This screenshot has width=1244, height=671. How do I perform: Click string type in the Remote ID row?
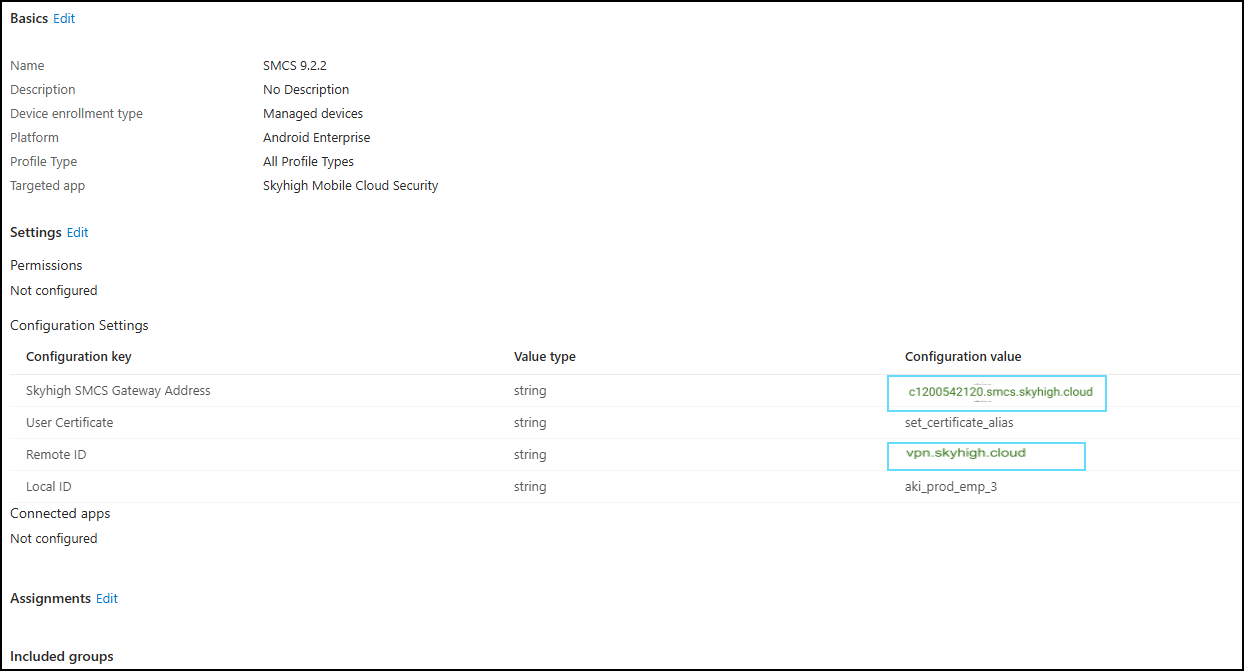tap(530, 454)
